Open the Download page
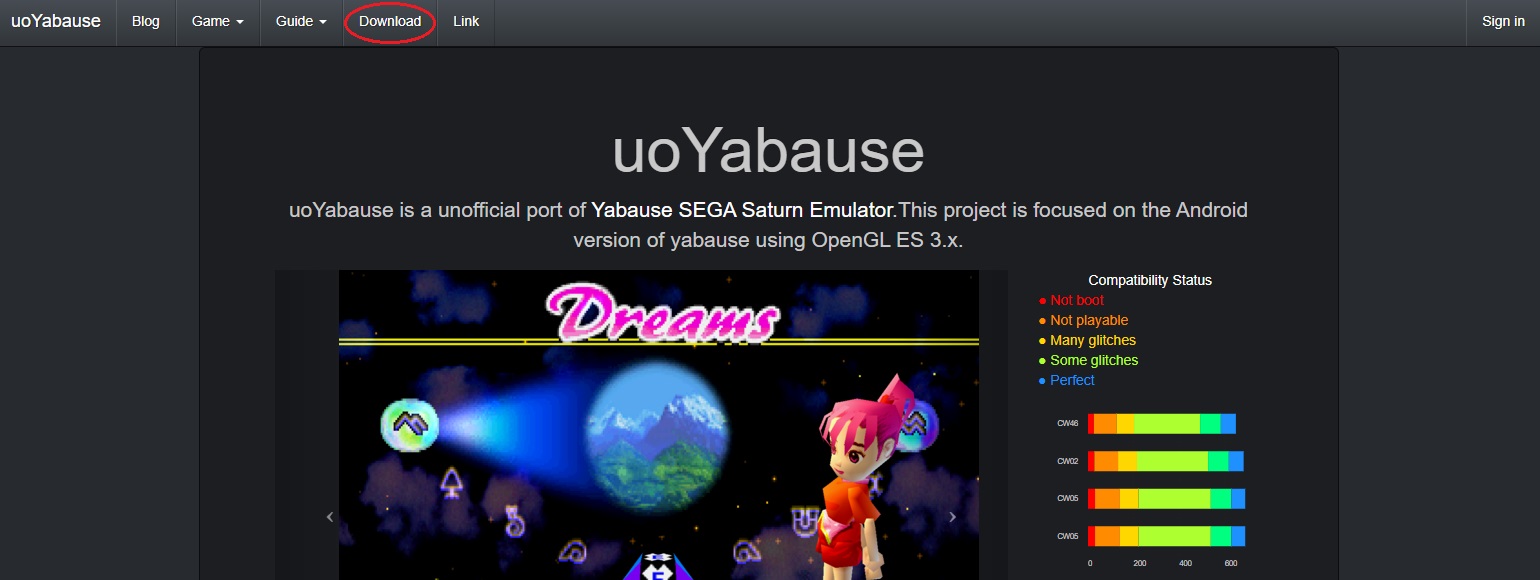The height and width of the screenshot is (580, 1540). [x=390, y=22]
